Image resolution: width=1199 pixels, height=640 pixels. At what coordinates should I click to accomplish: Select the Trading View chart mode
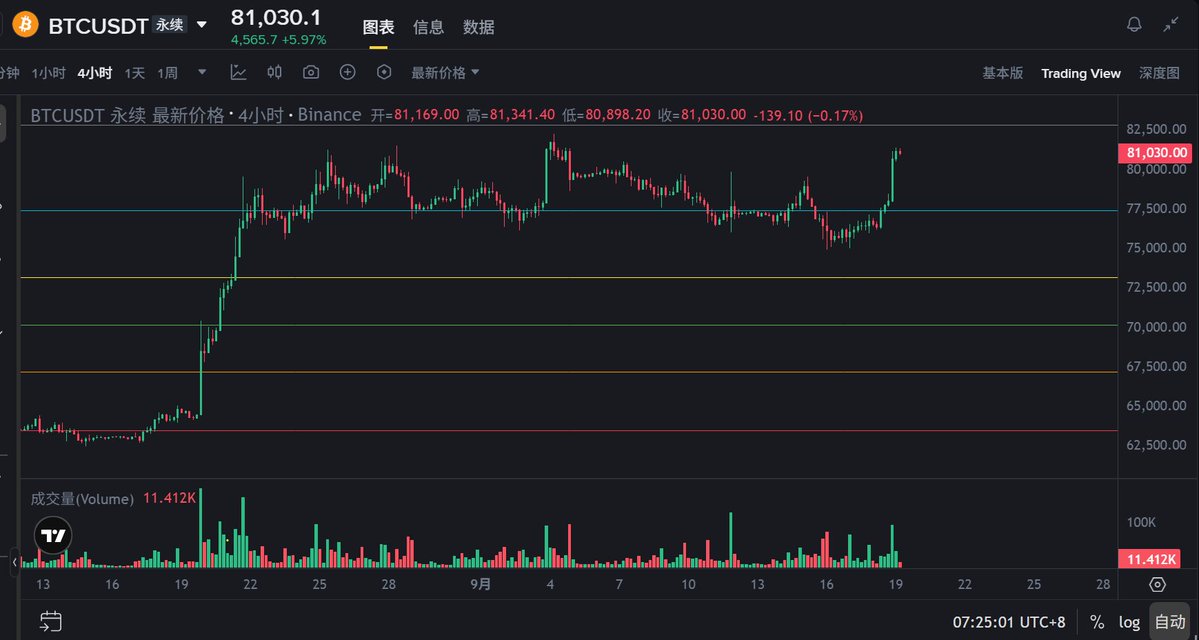point(1080,73)
